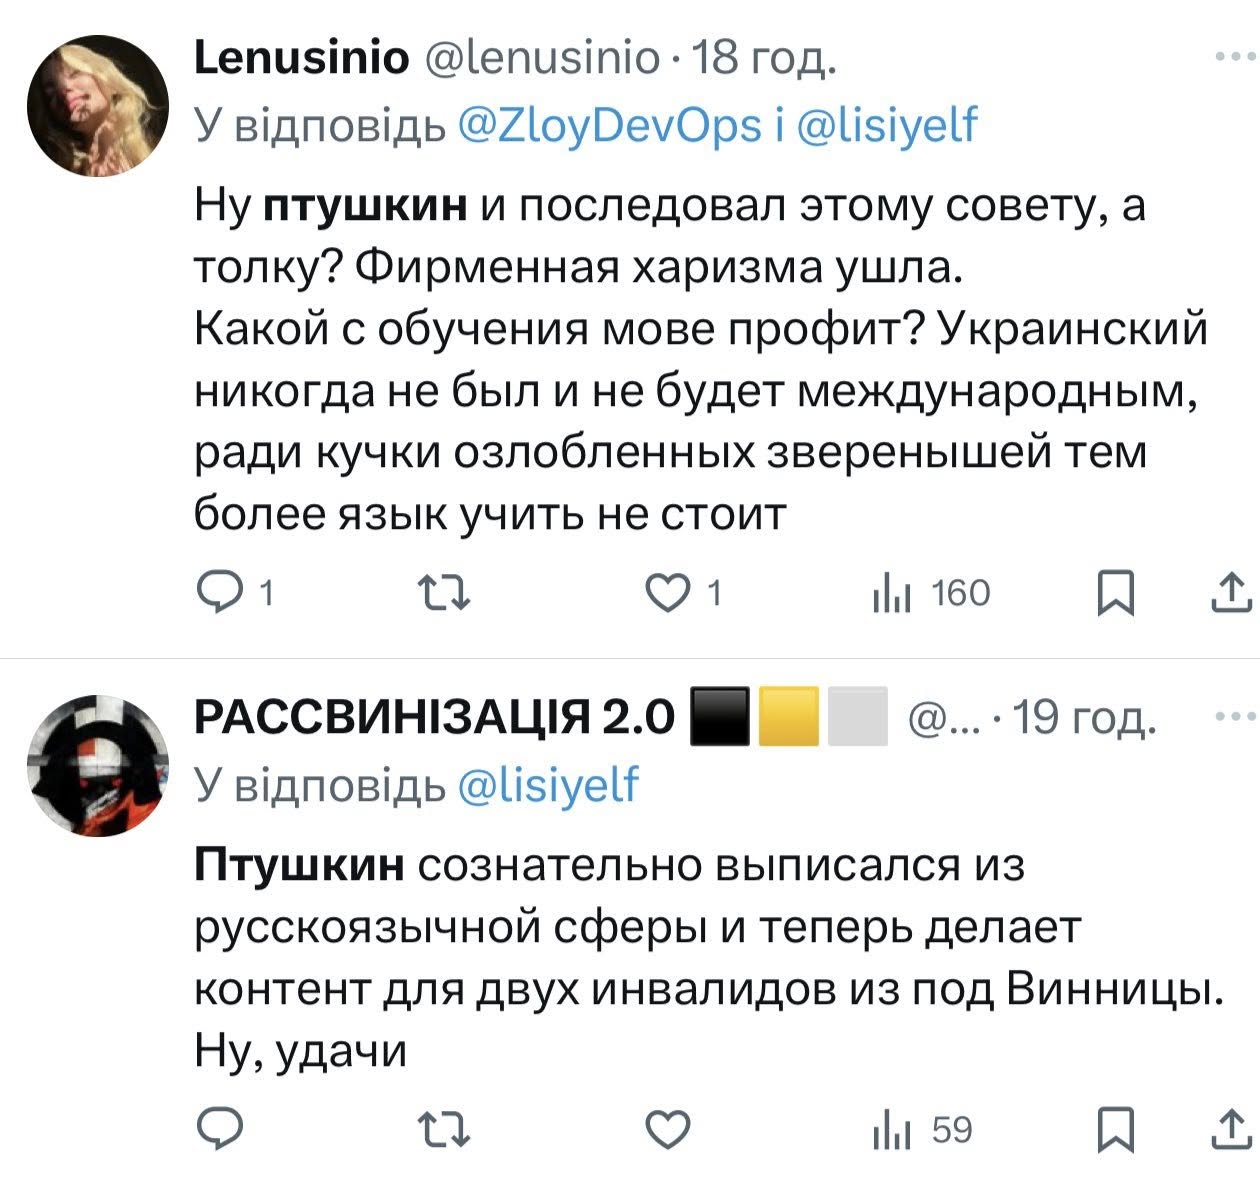View analytics showing 160 views

point(930,594)
